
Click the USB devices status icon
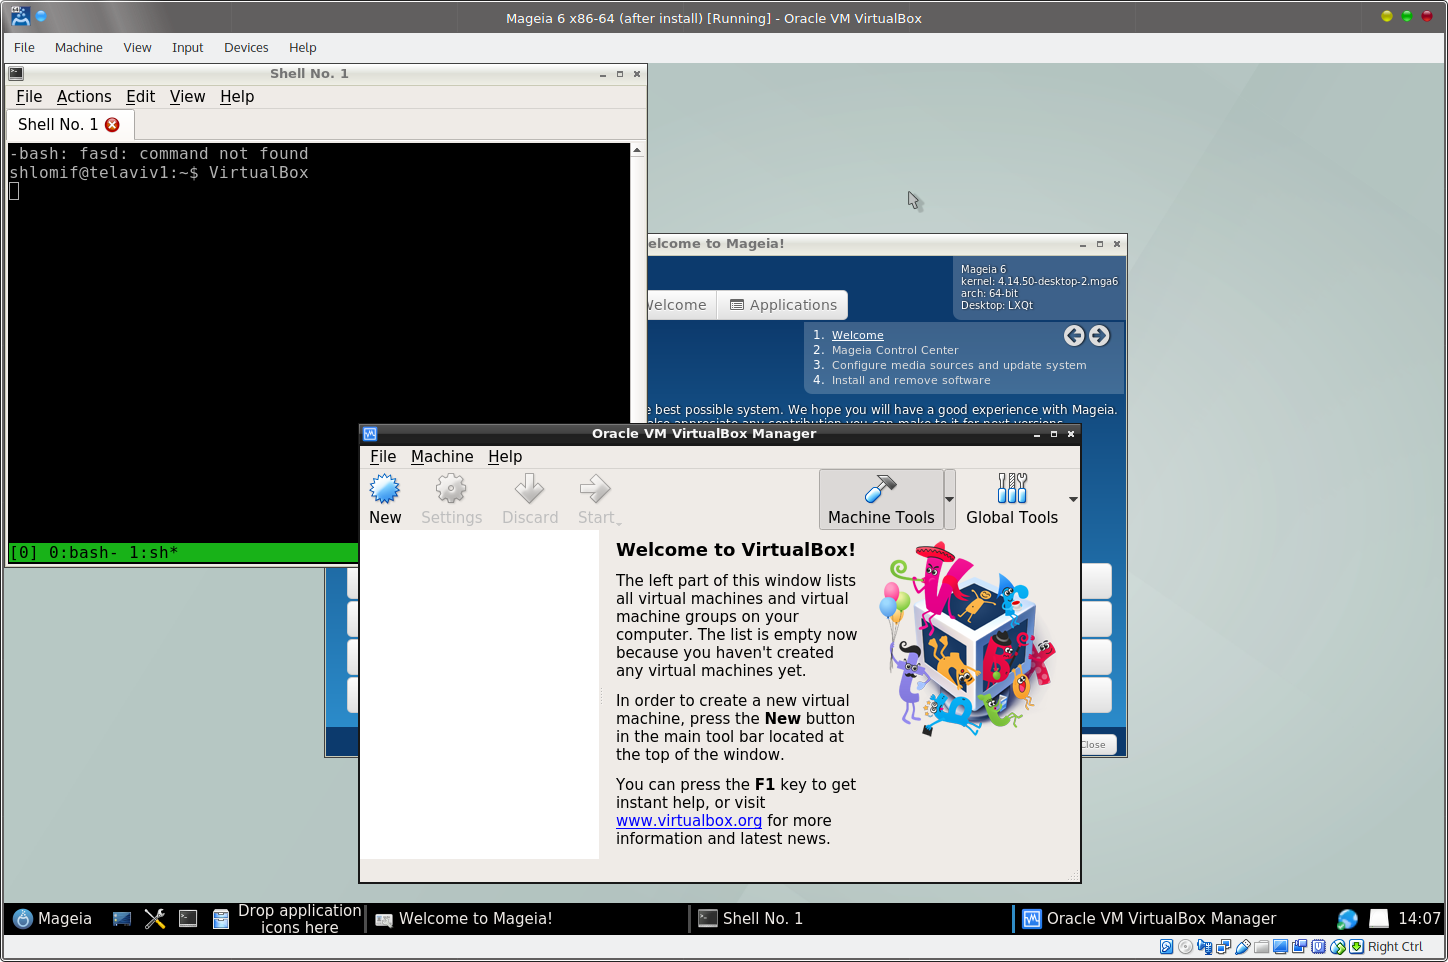(1243, 946)
